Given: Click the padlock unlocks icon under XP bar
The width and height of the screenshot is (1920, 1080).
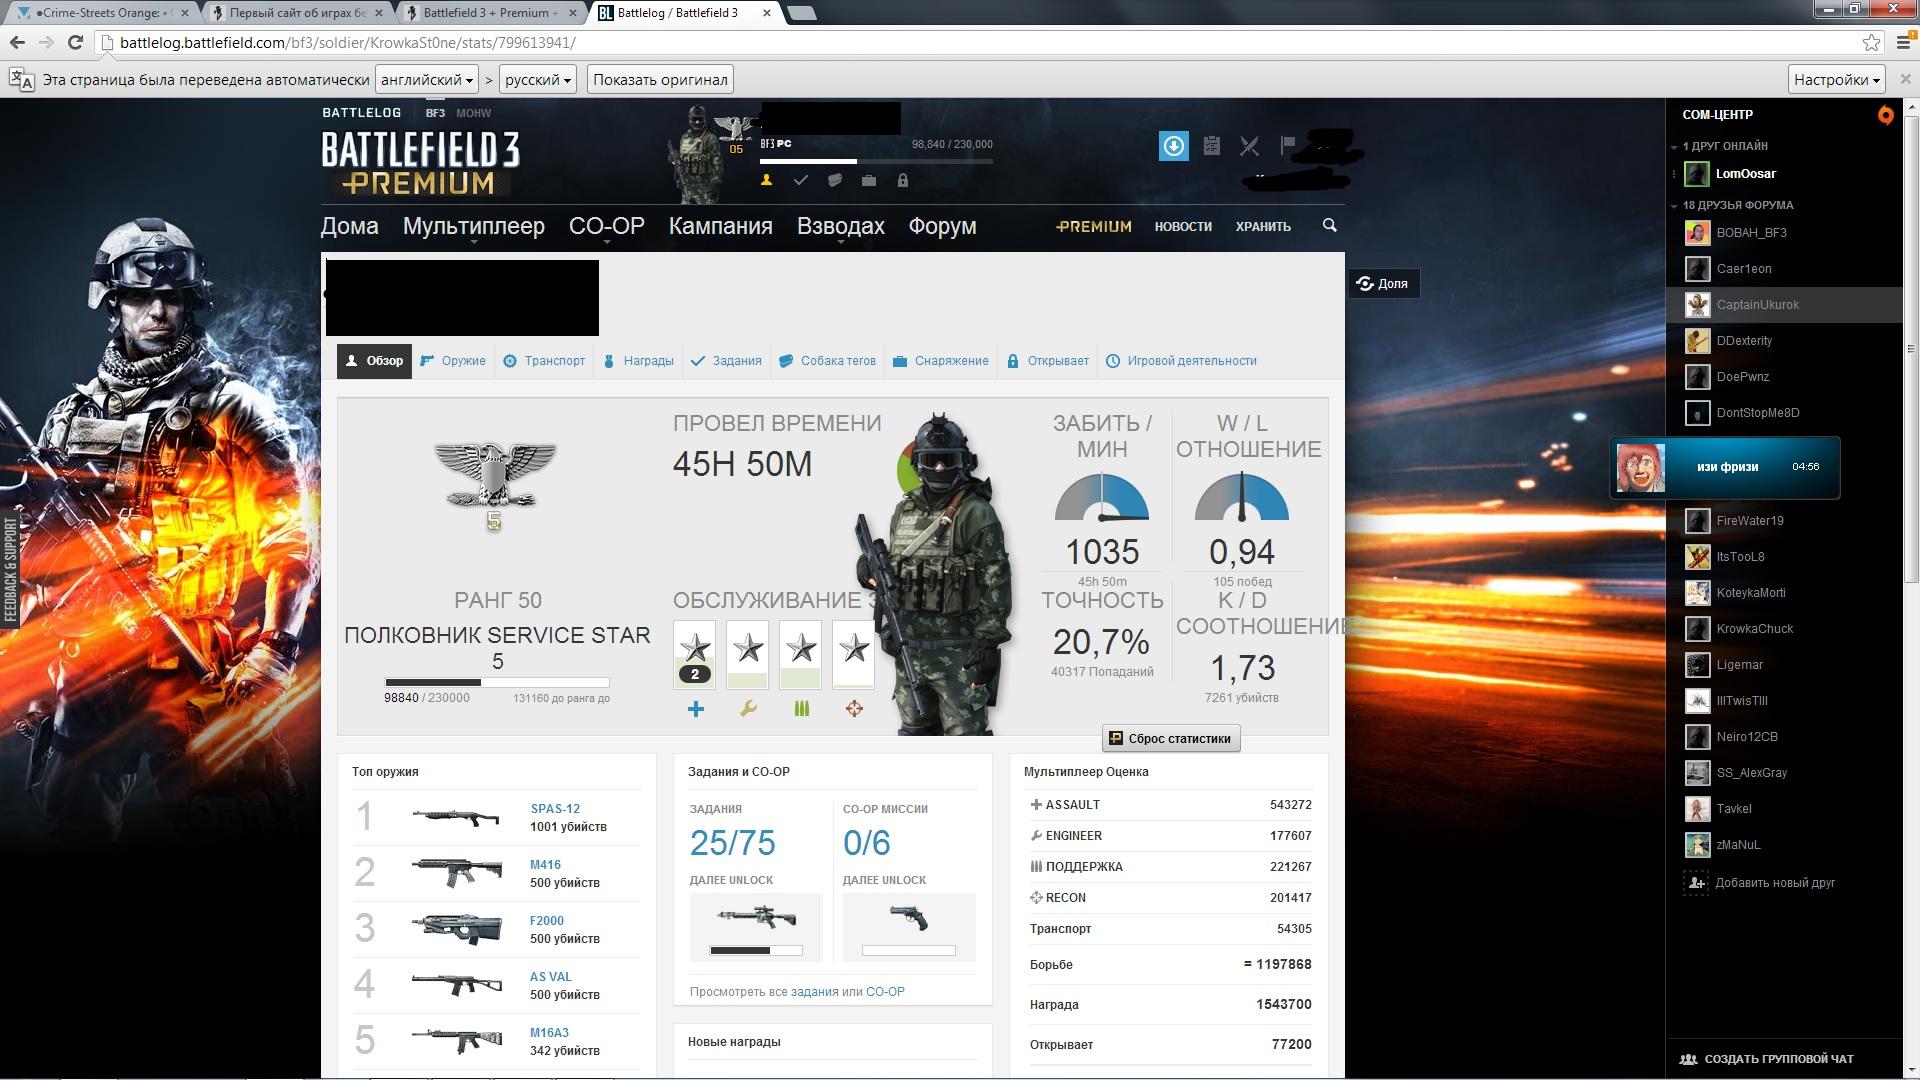Looking at the screenshot, I should tap(902, 180).
